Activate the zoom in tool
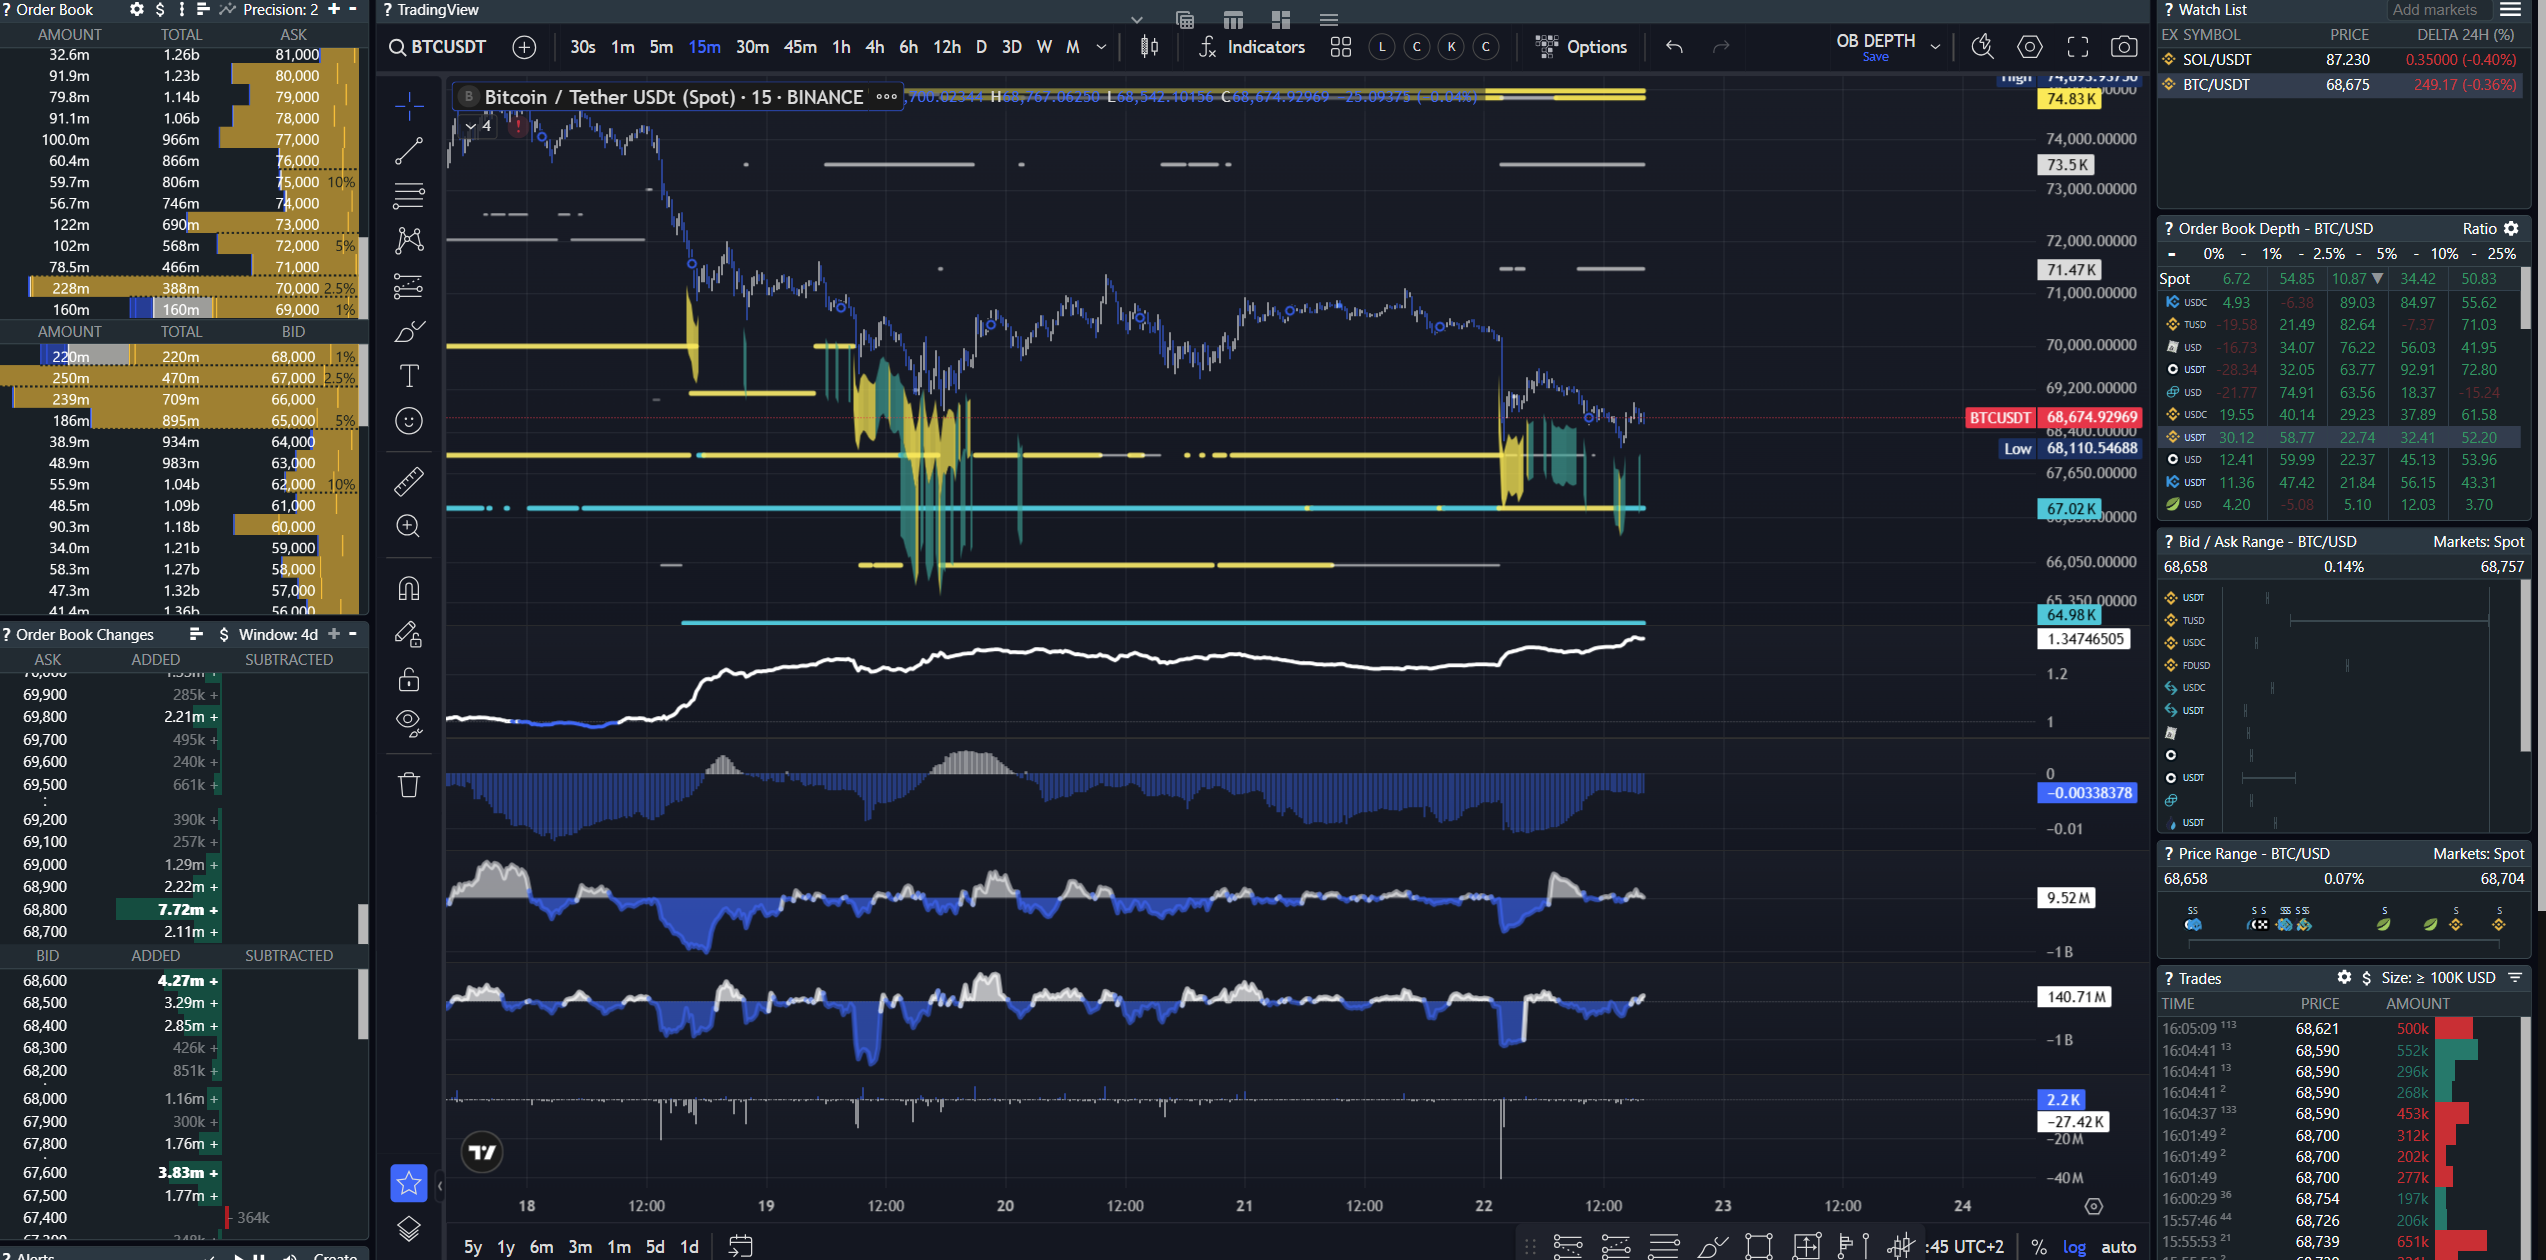This screenshot has width=2546, height=1260. pos(409,526)
